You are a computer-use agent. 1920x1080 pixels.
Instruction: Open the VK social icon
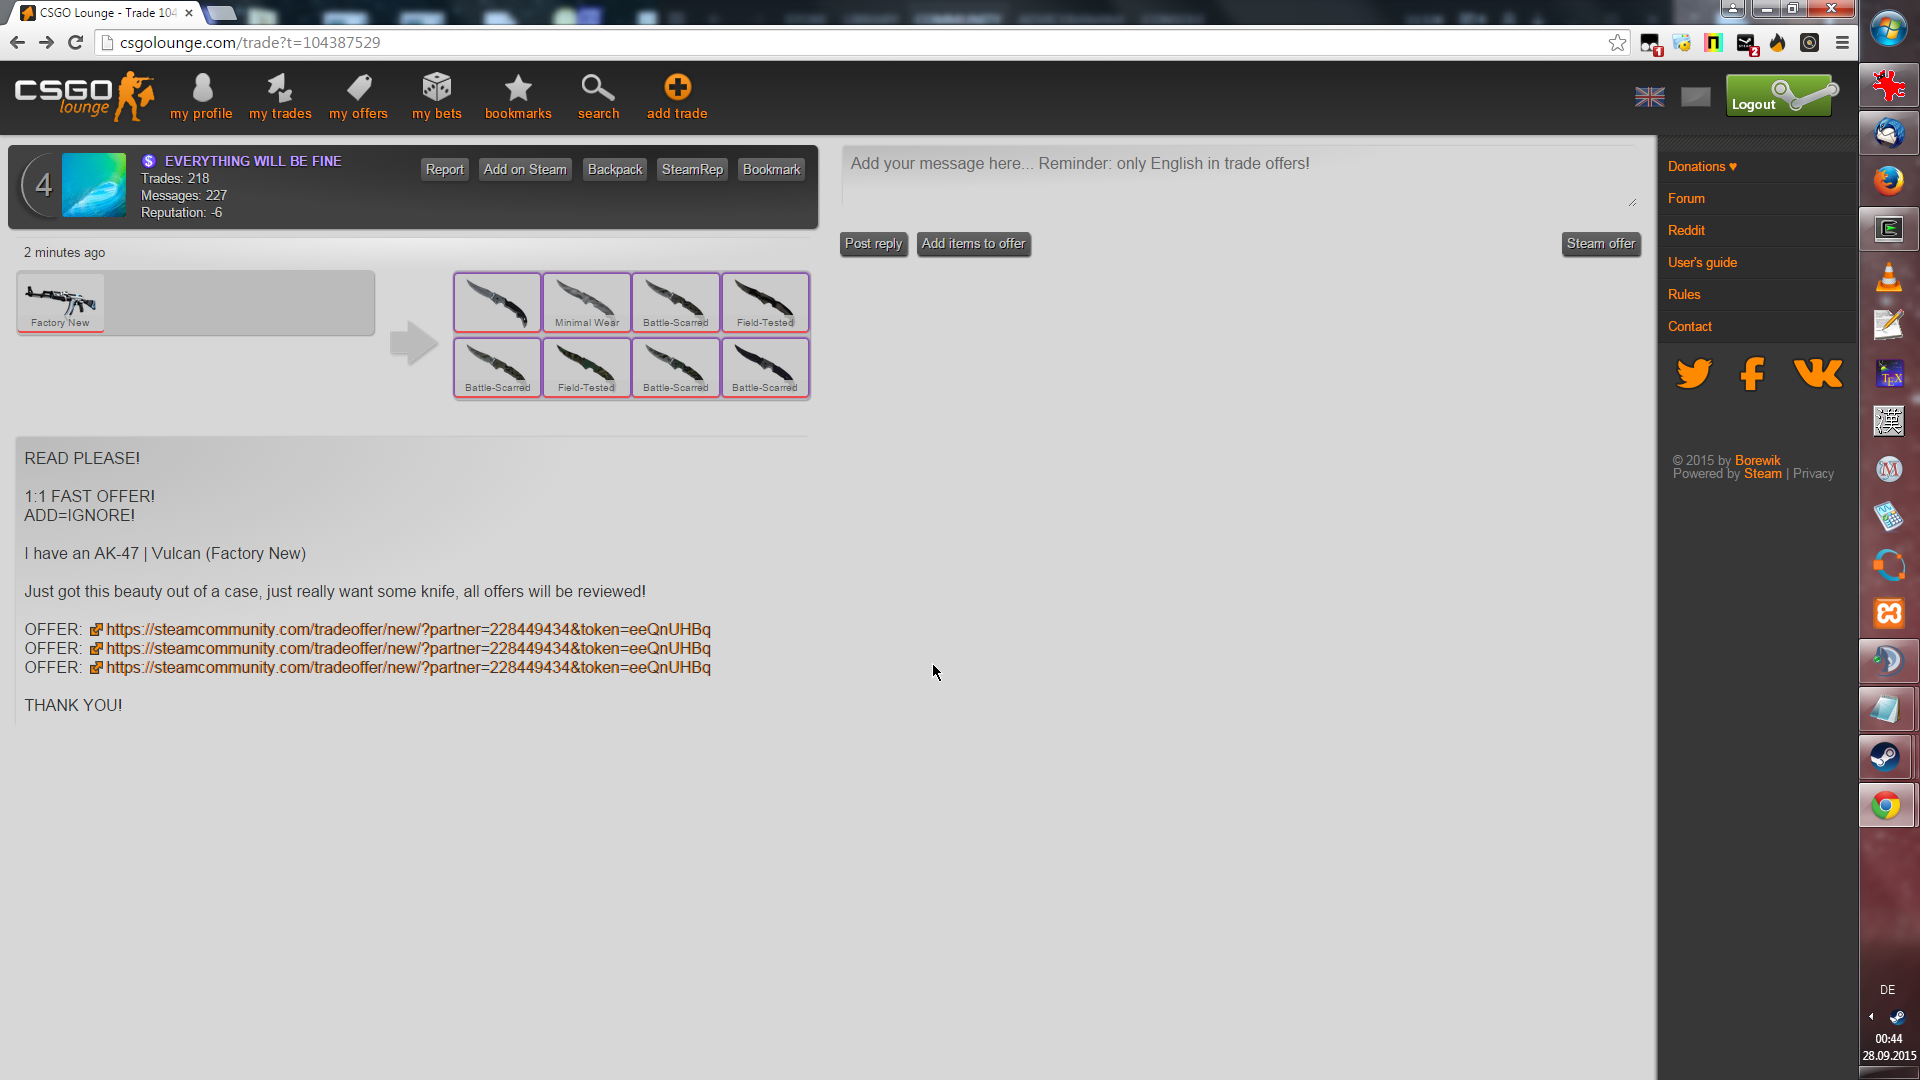coord(1818,374)
